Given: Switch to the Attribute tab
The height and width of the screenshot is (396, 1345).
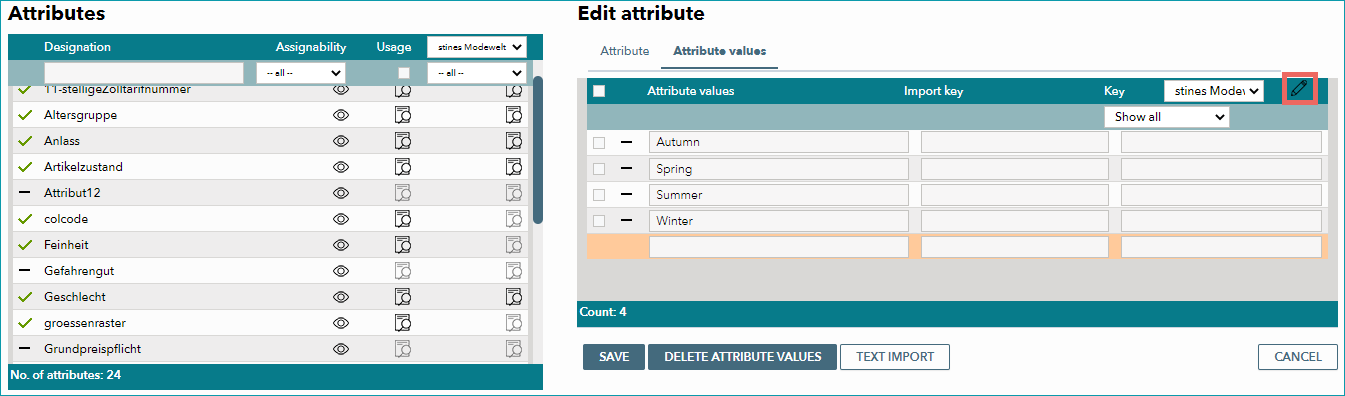Looking at the screenshot, I should click(x=624, y=51).
